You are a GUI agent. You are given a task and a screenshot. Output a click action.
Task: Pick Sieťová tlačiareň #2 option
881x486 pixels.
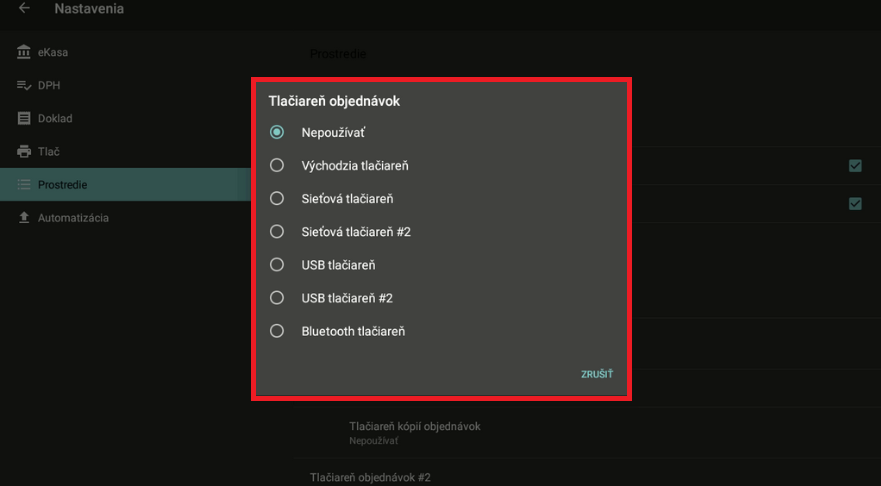pos(277,231)
